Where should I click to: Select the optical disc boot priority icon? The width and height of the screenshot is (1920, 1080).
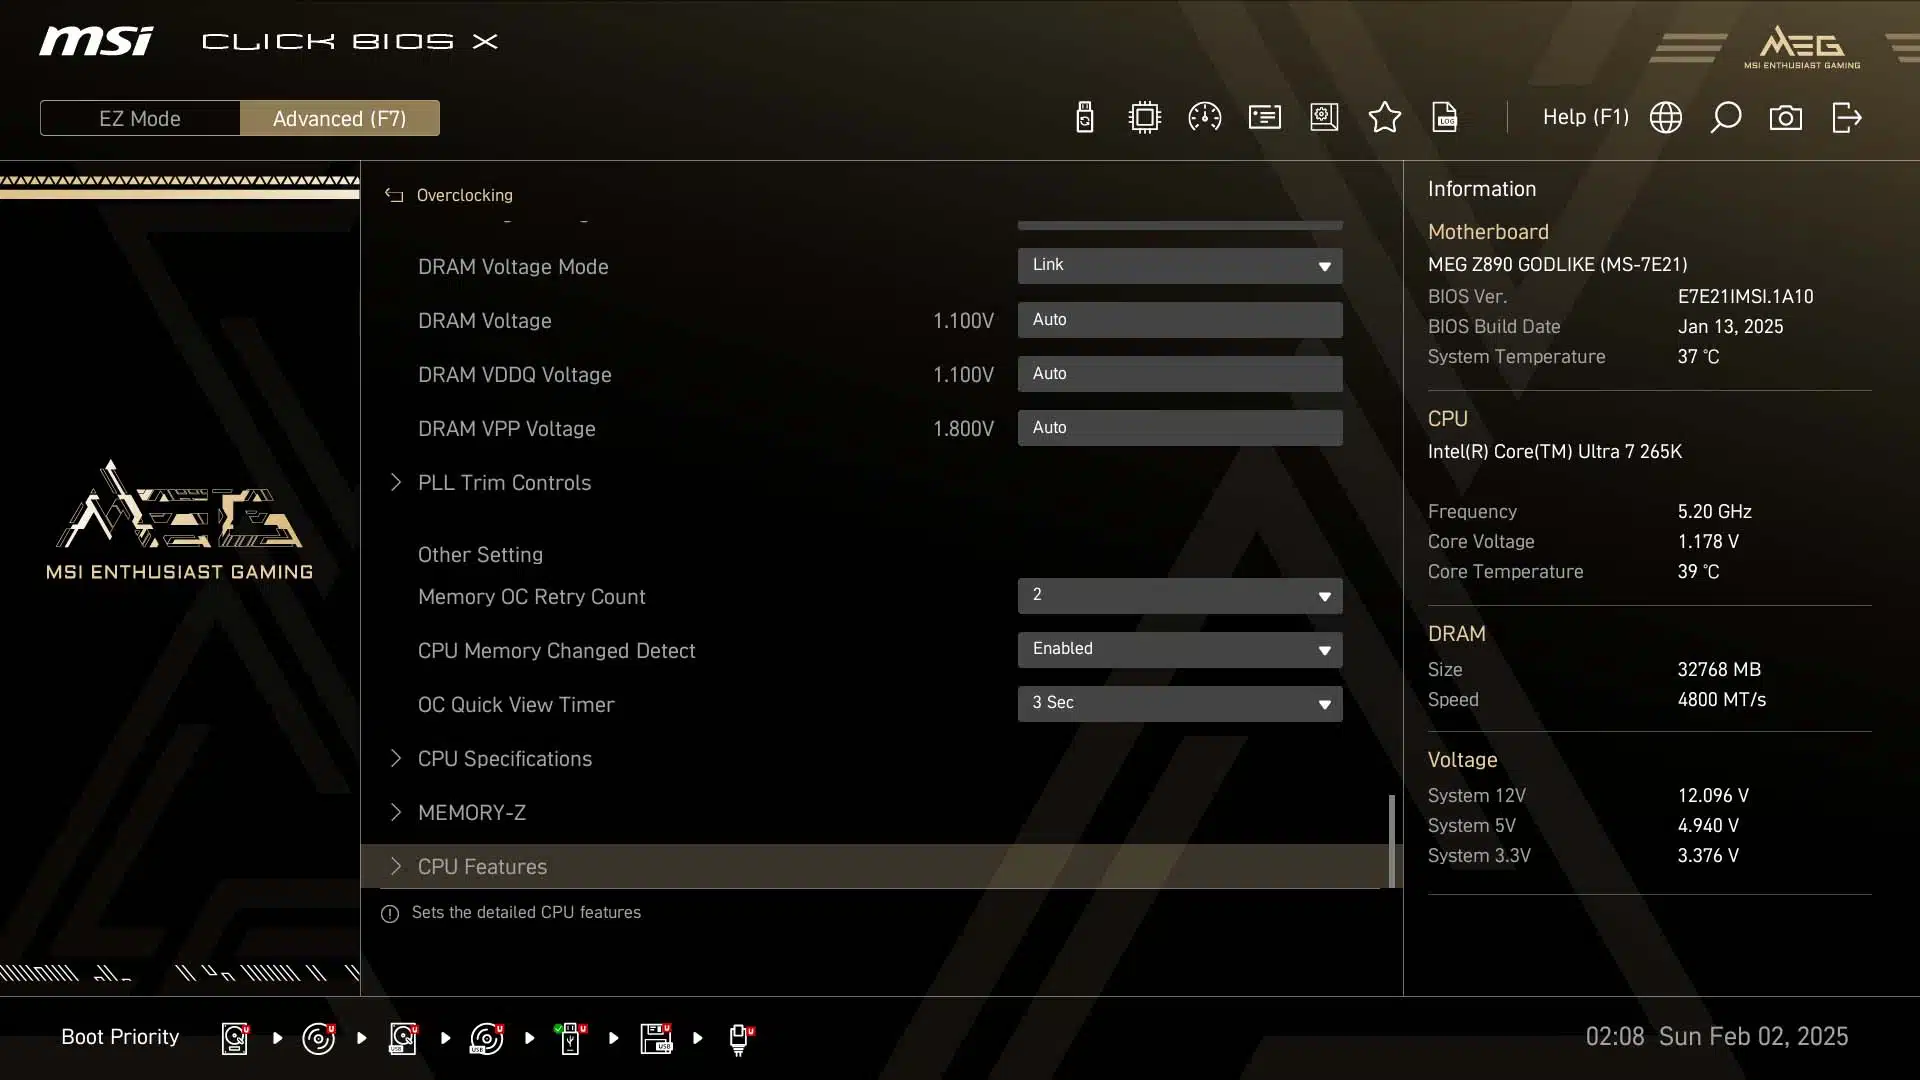pos(319,1038)
